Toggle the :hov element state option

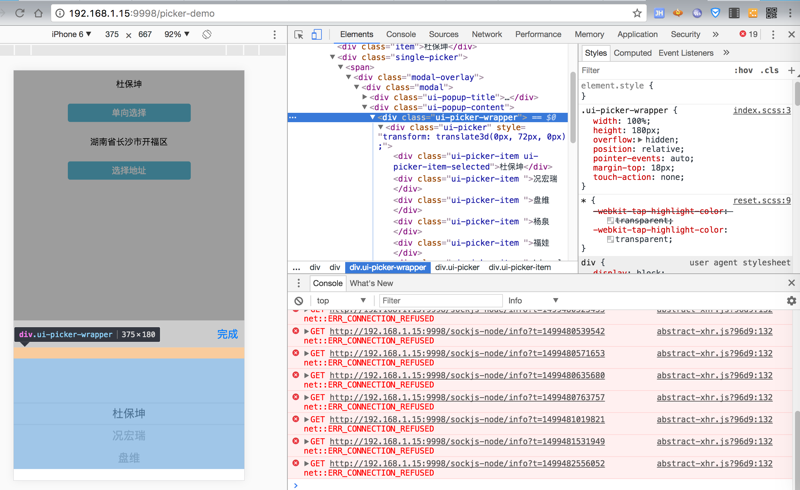click(x=743, y=71)
